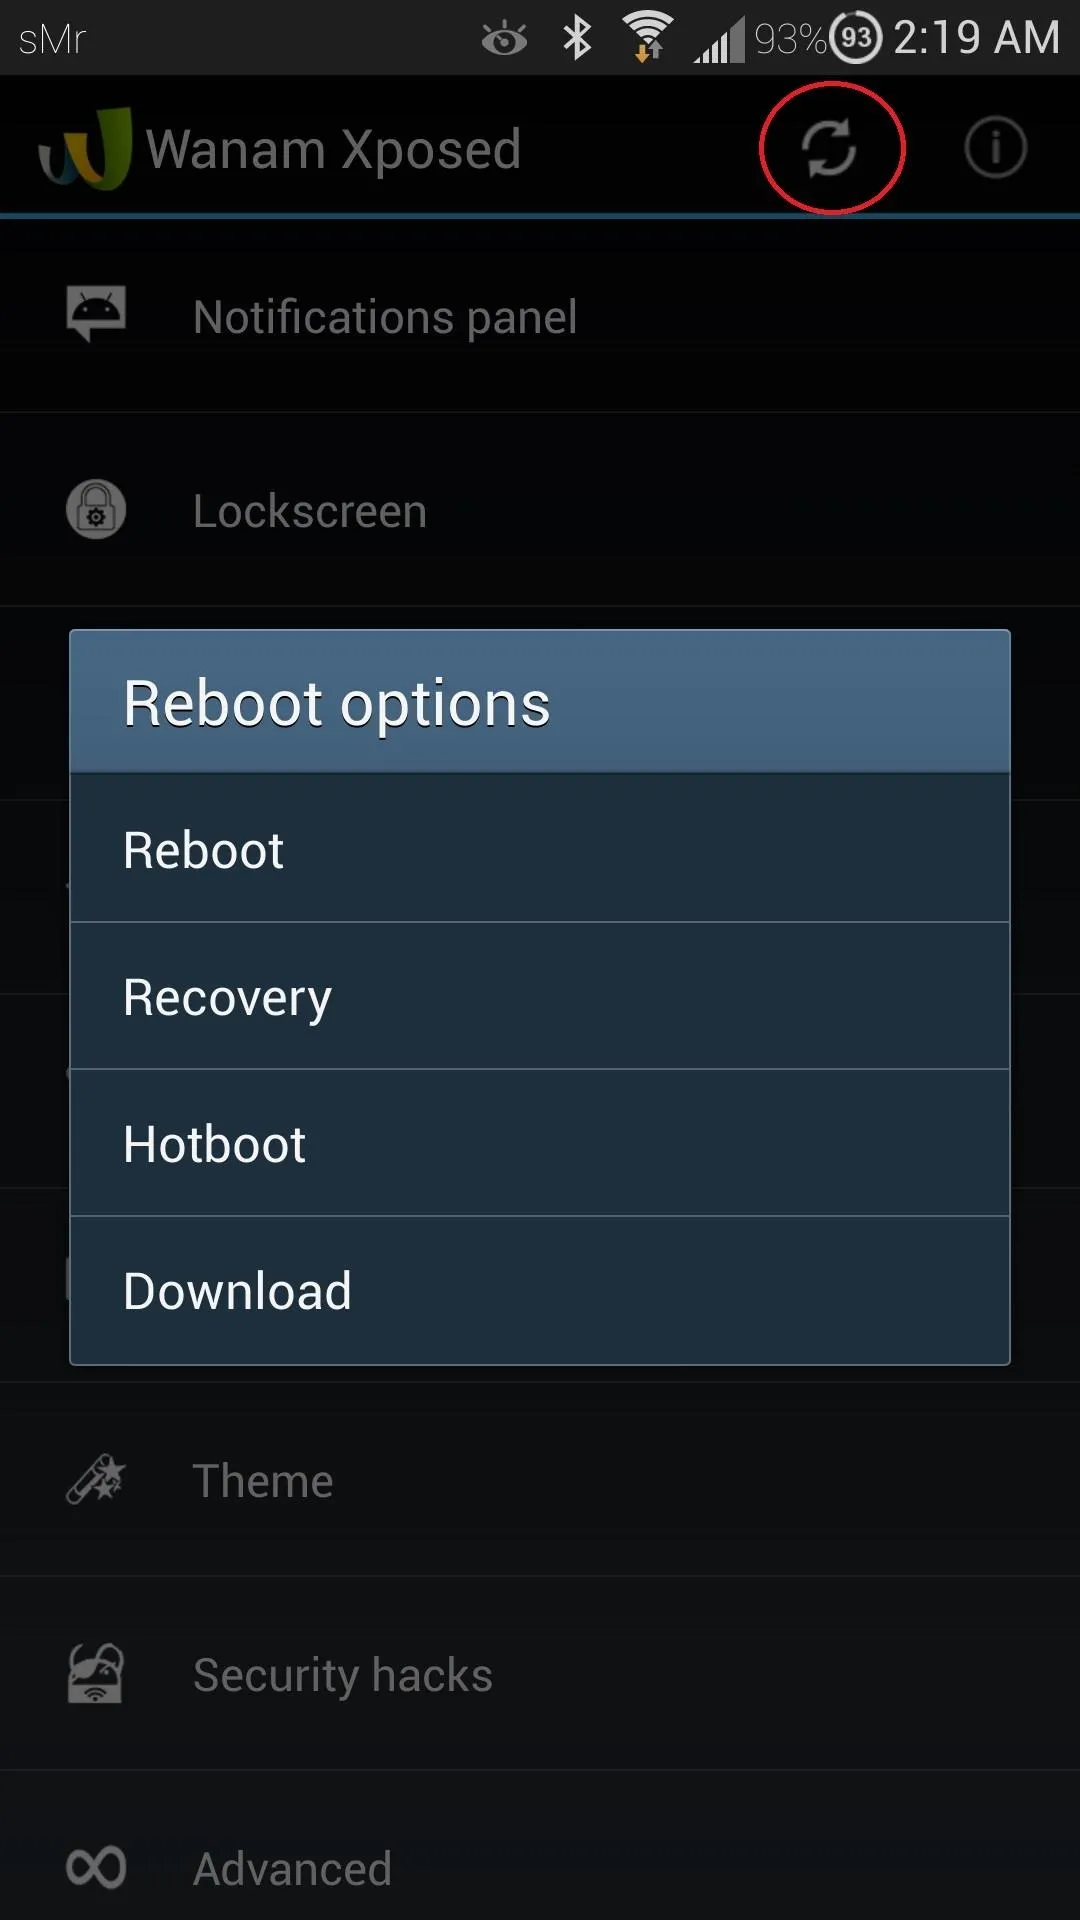Tap the Wanam Xposed app logo

click(x=85, y=148)
